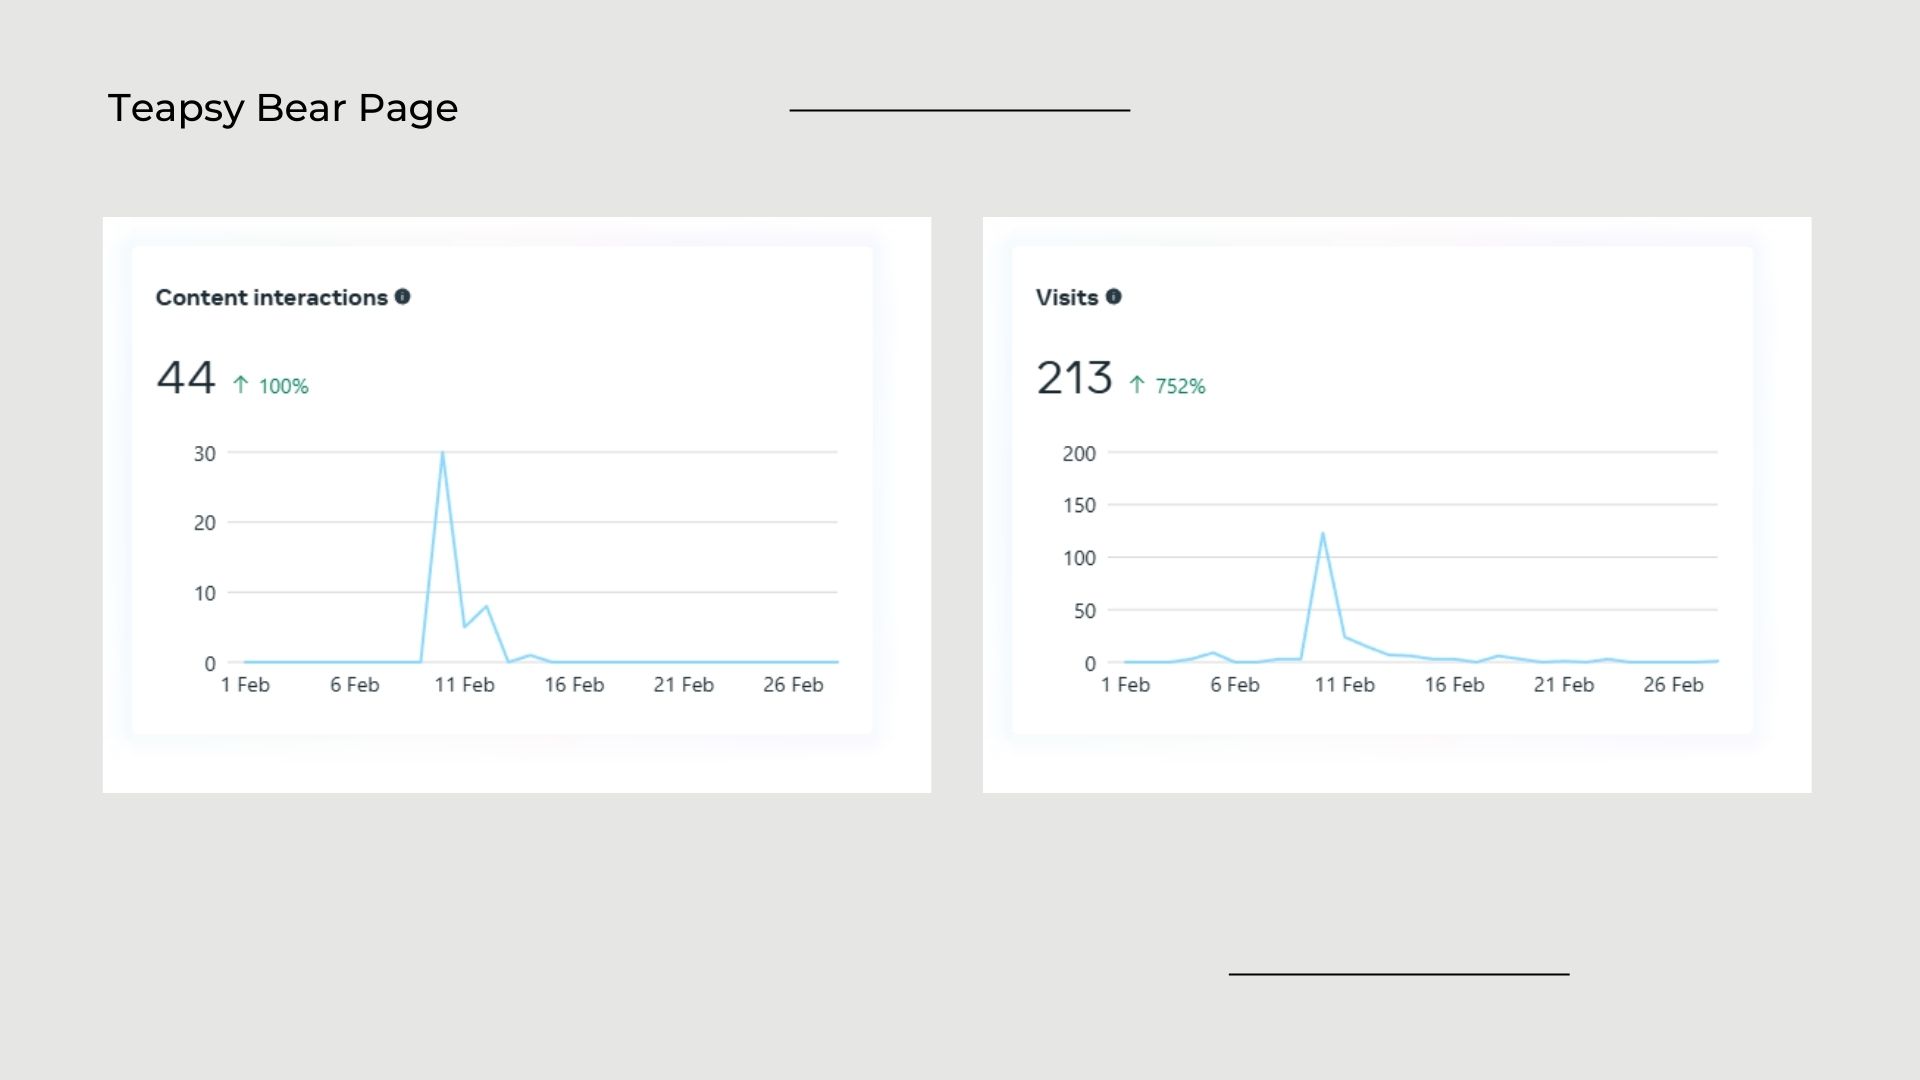This screenshot has width=1920, height=1080.
Task: Click the Content interactions heading
Action: coord(271,298)
